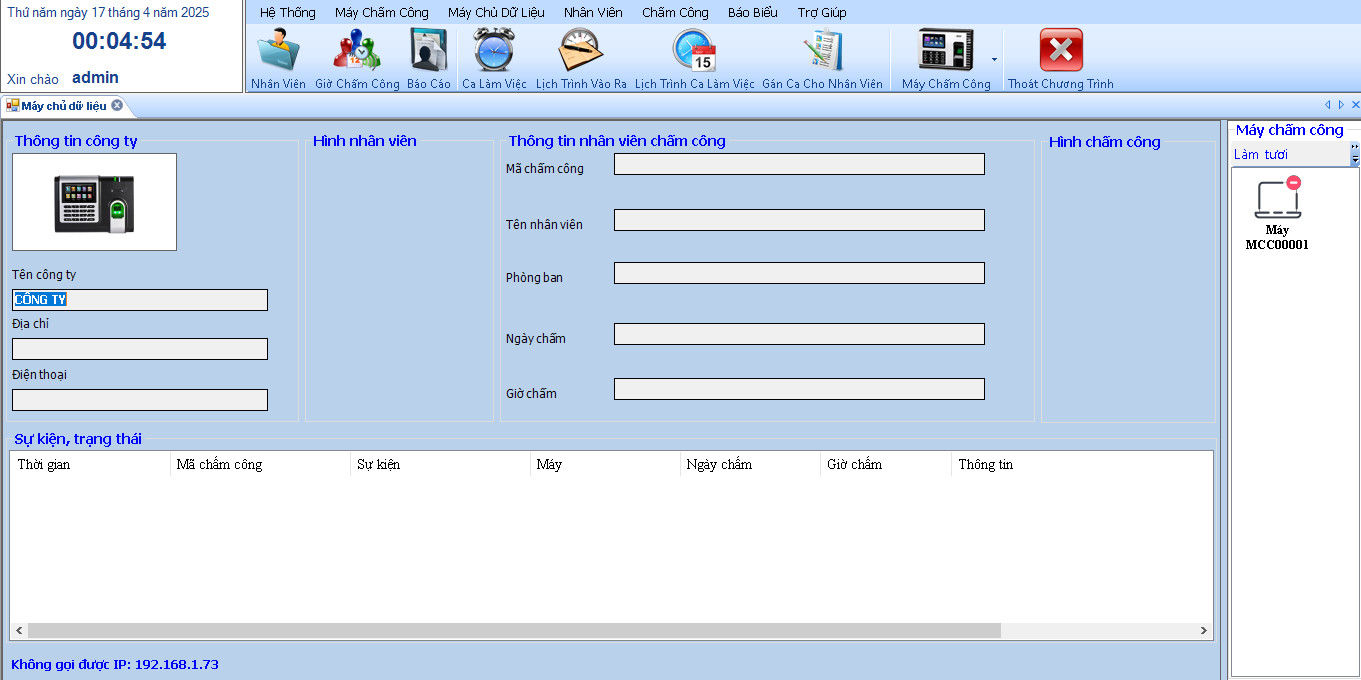Screen dimensions: 1361x680
Task: Click the Địa chỉ text field
Action: point(140,349)
